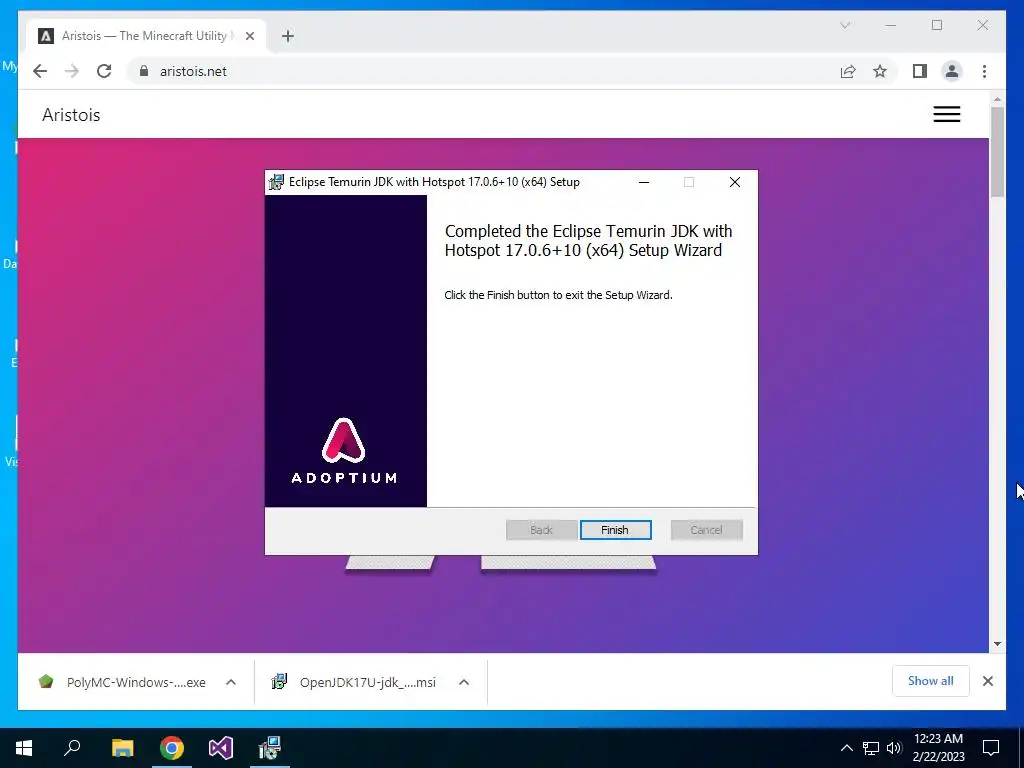This screenshot has width=1024, height=768.
Task: Reload the aristois.net page
Action: pos(104,71)
